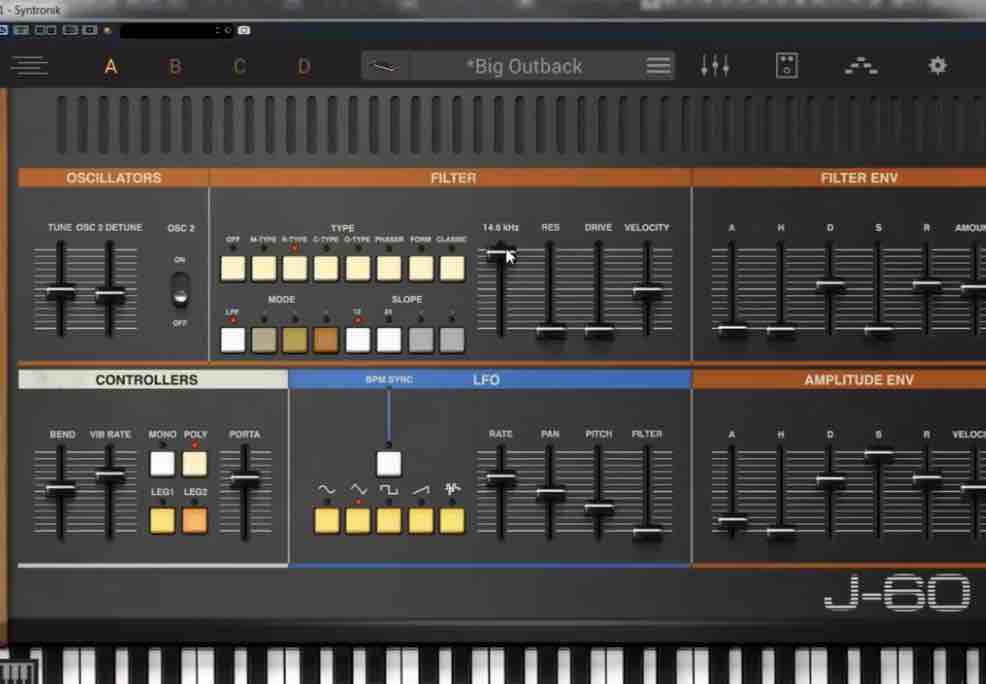The width and height of the screenshot is (986, 684).
Task: Click the LFO PAN slider handle
Action: click(x=550, y=494)
